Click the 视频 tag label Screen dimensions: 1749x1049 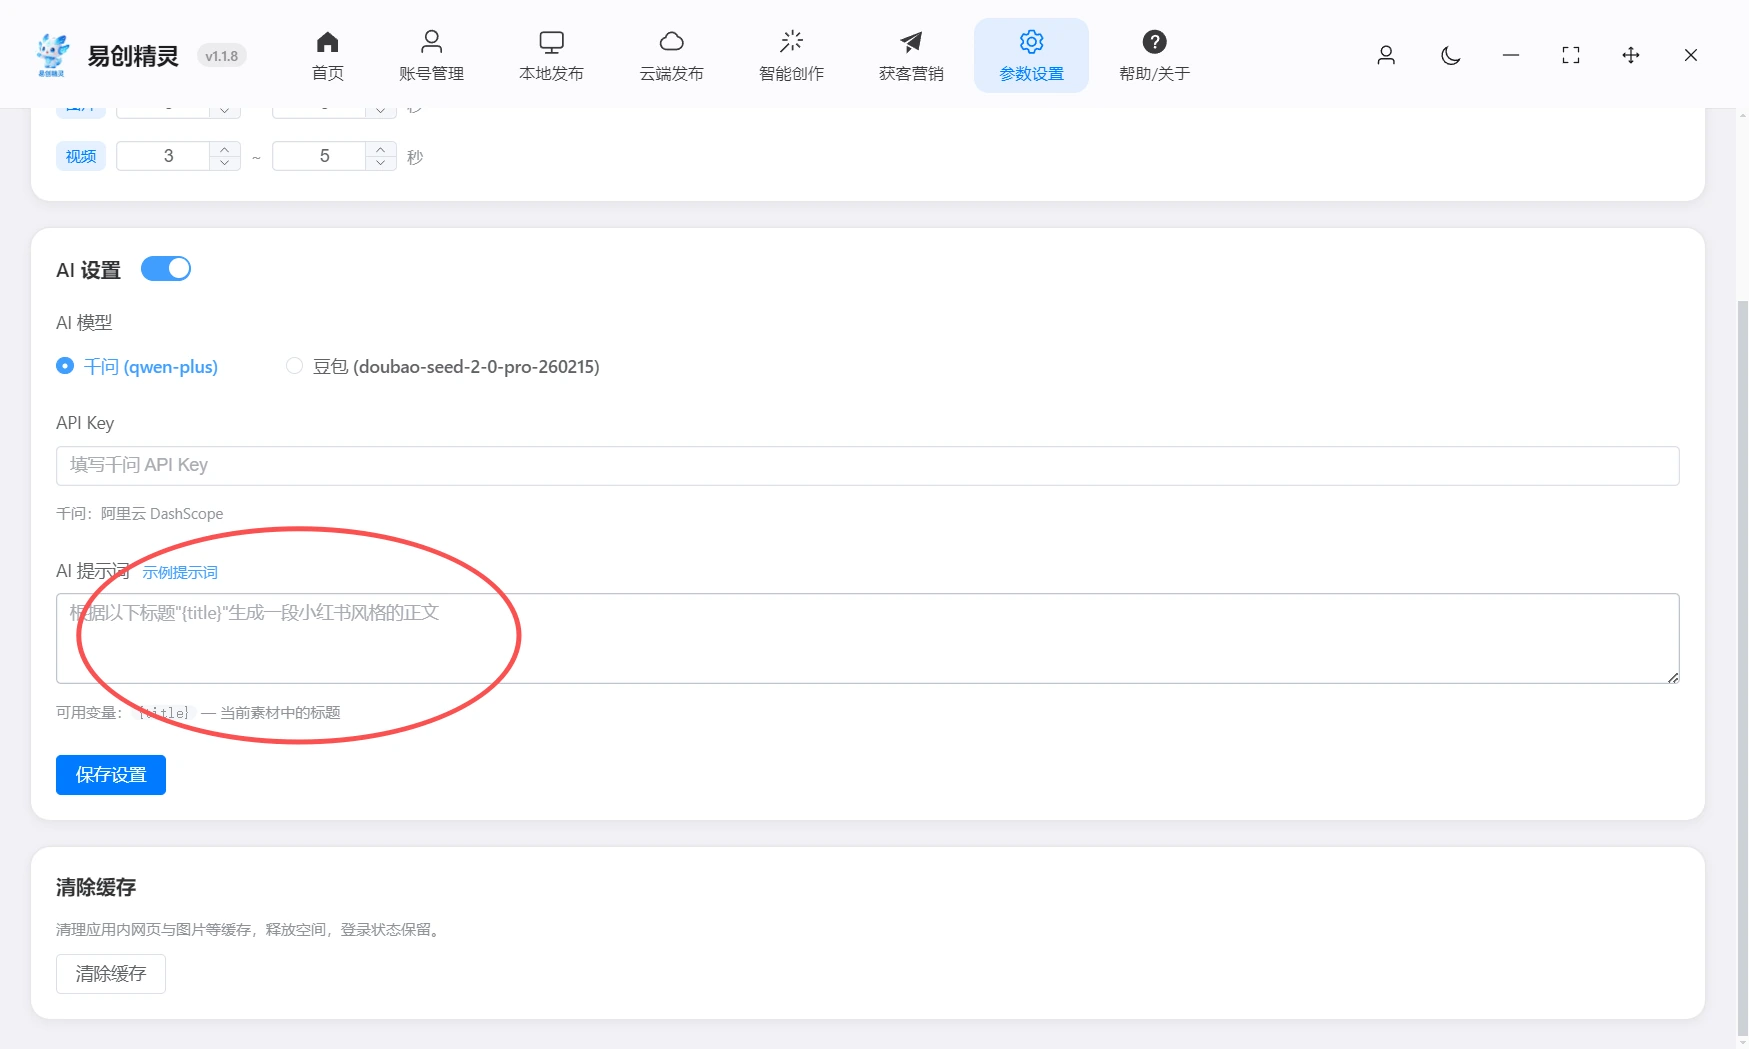point(81,156)
